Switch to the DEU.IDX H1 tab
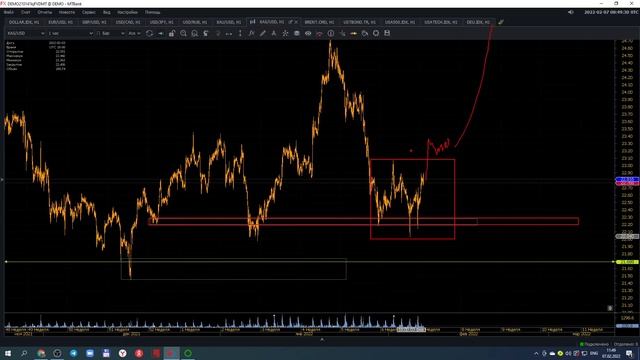640x360 pixels. (478, 22)
